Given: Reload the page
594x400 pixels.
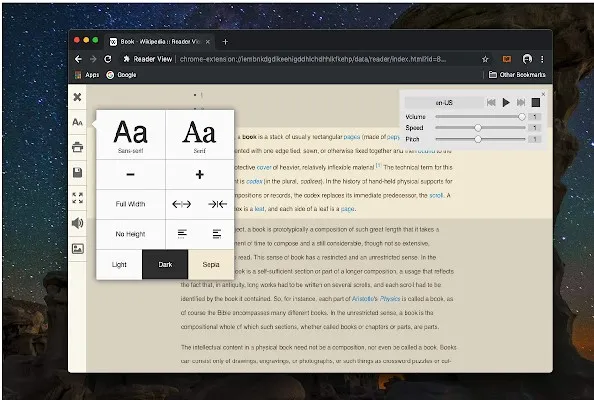Looking at the screenshot, I should click(x=108, y=59).
